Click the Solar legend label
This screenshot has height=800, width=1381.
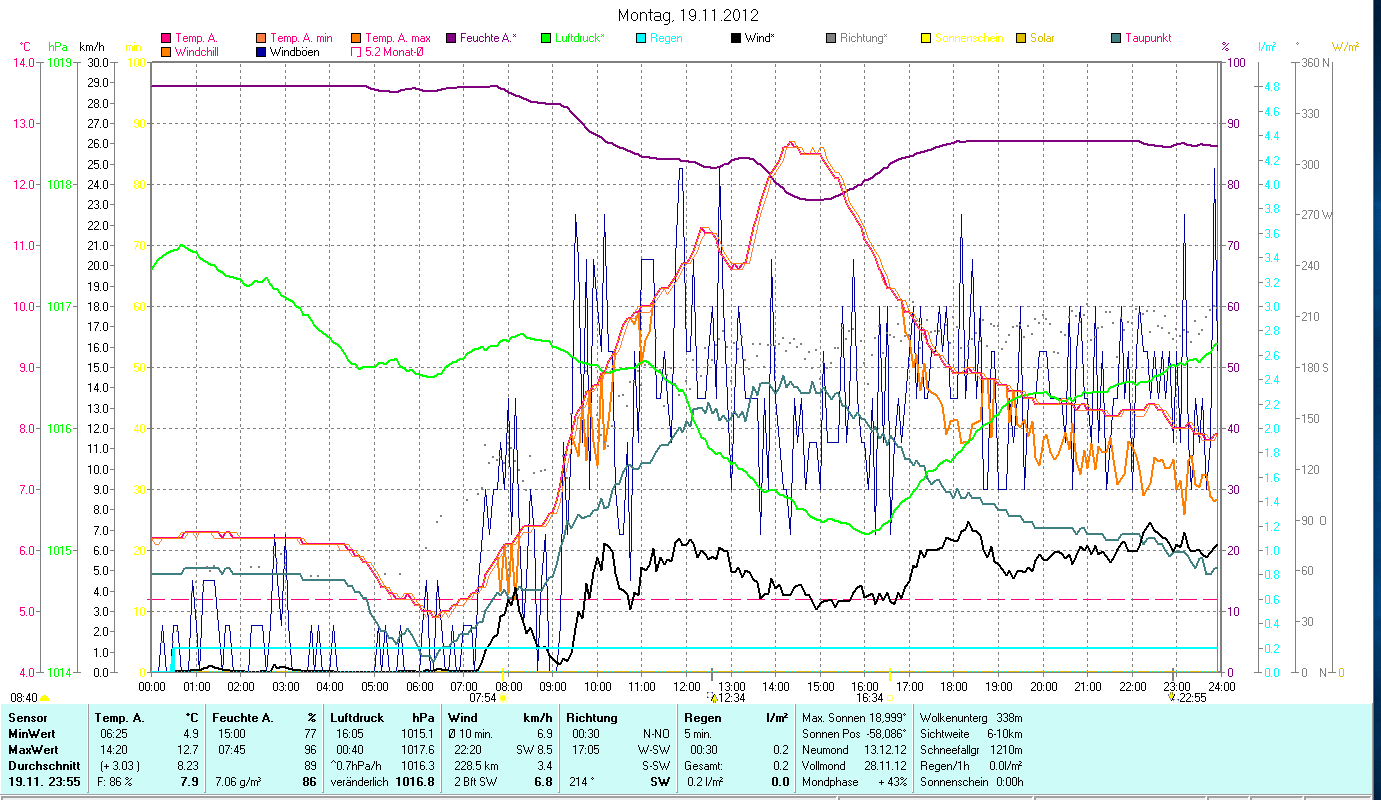[x=1043, y=38]
